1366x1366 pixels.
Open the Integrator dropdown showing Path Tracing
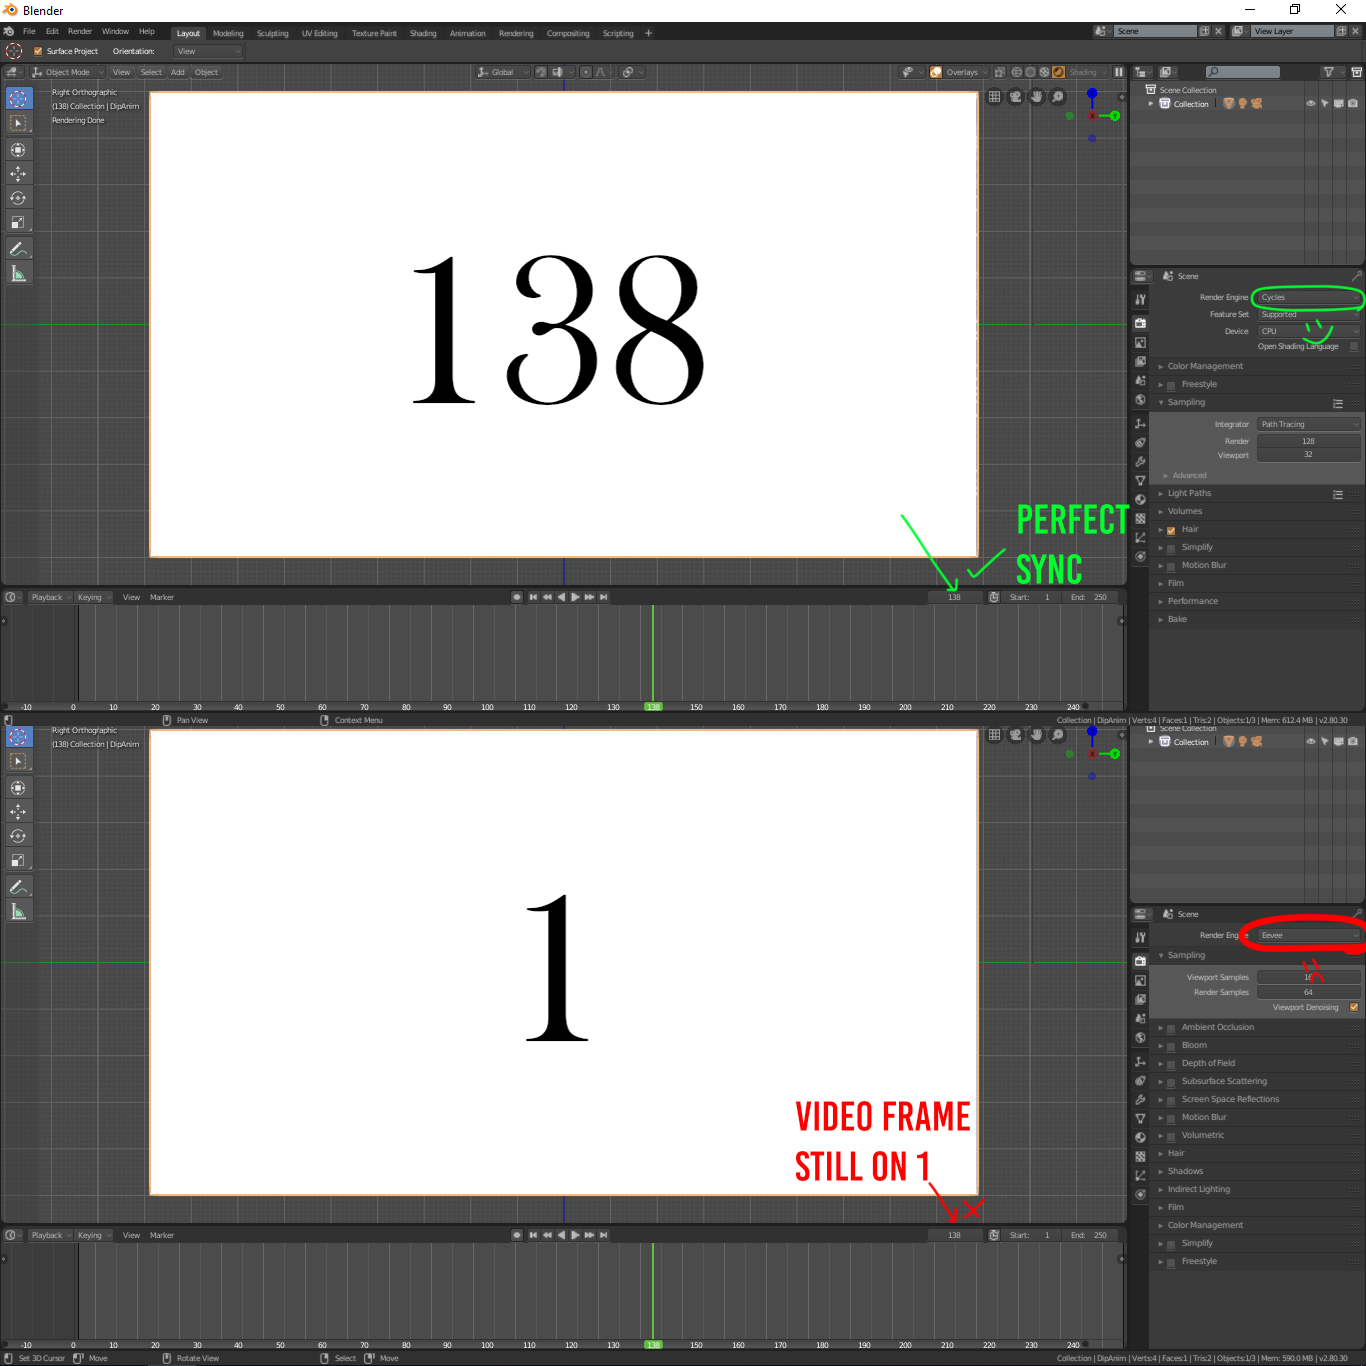pyautogui.click(x=1309, y=424)
